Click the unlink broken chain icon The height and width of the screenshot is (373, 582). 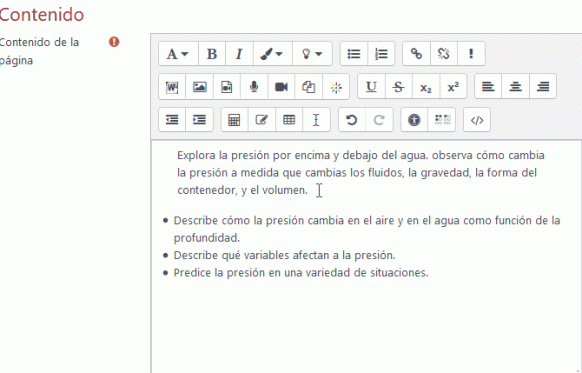click(x=444, y=54)
